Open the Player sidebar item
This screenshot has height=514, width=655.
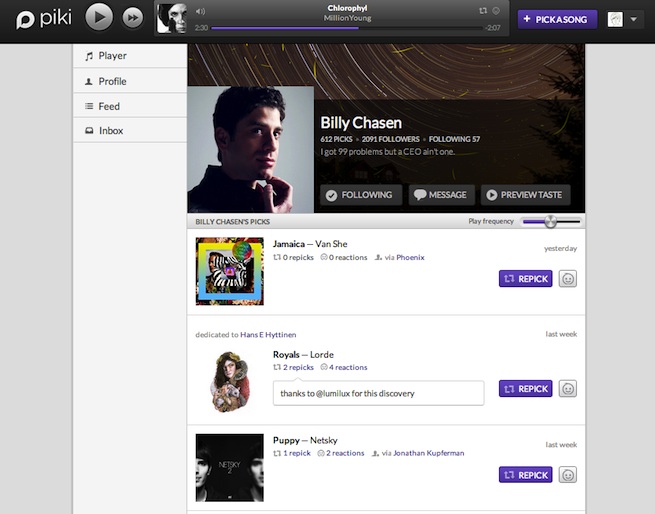click(x=130, y=56)
